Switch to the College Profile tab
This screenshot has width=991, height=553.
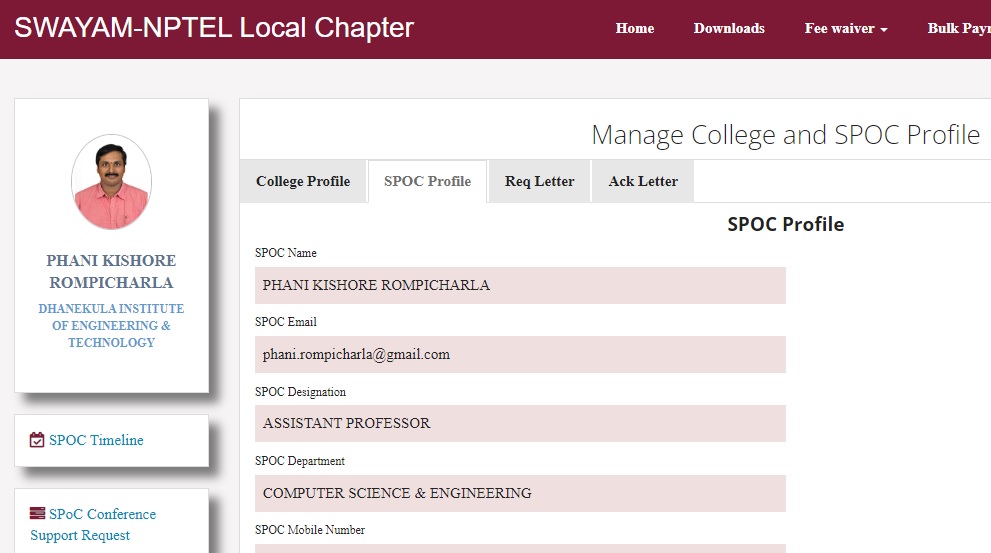click(303, 181)
